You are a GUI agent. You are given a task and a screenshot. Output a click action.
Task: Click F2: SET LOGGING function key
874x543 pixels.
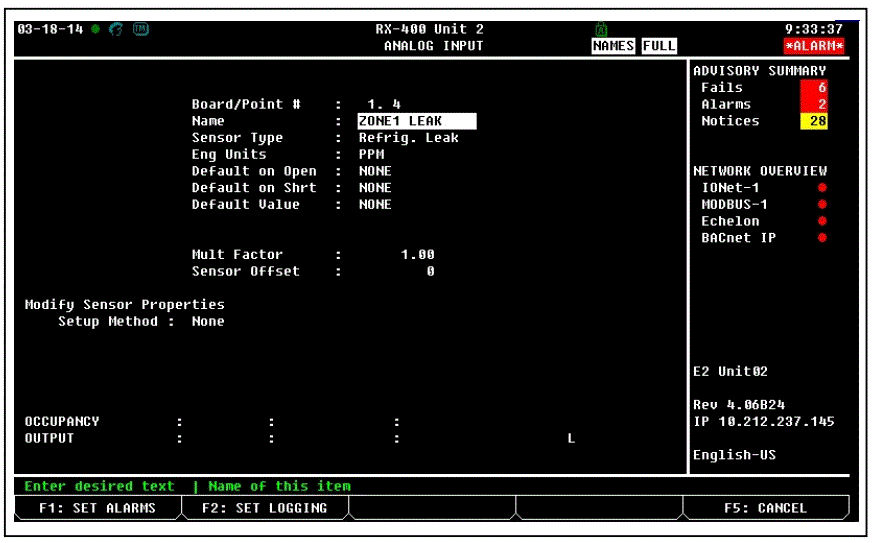tap(265, 508)
